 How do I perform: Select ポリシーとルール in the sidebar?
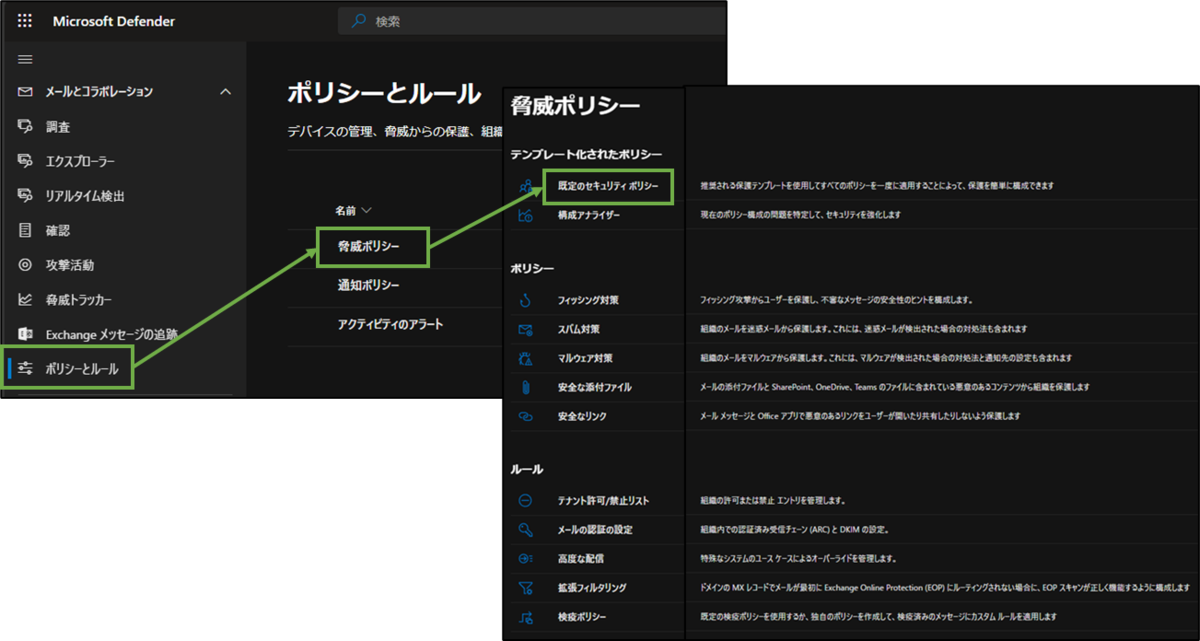click(82, 369)
